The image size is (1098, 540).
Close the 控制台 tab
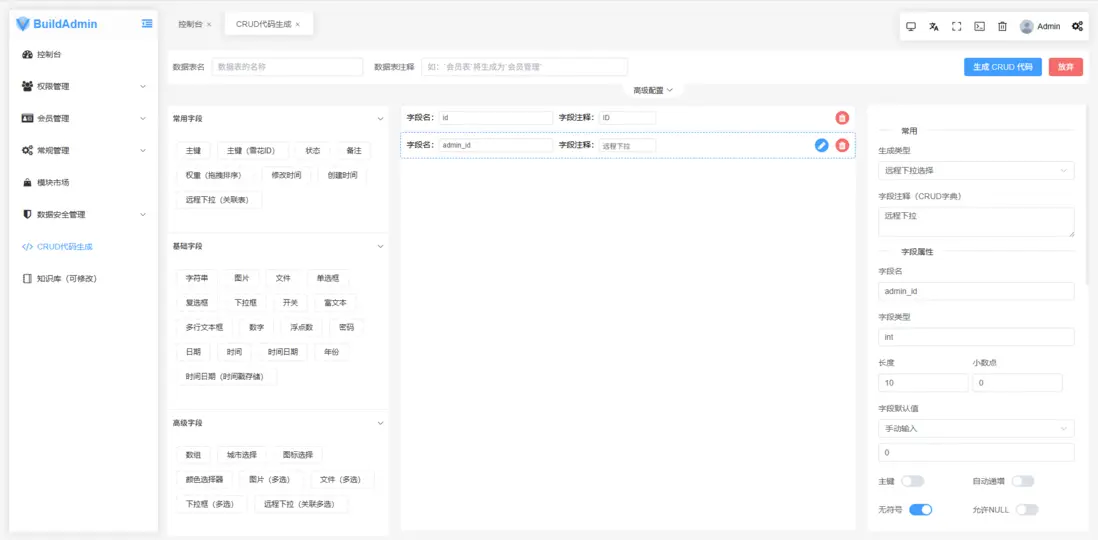click(x=209, y=25)
